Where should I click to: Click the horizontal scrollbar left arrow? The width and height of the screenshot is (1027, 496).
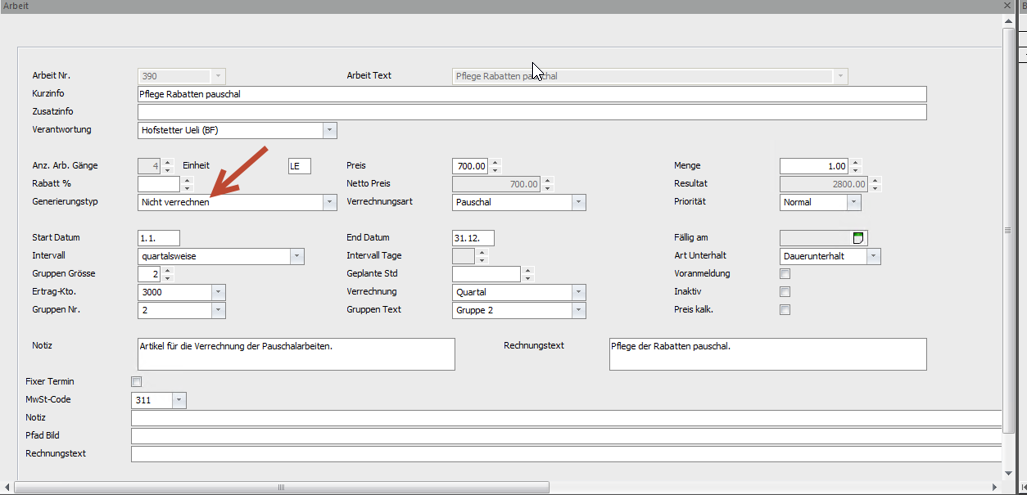point(7,487)
